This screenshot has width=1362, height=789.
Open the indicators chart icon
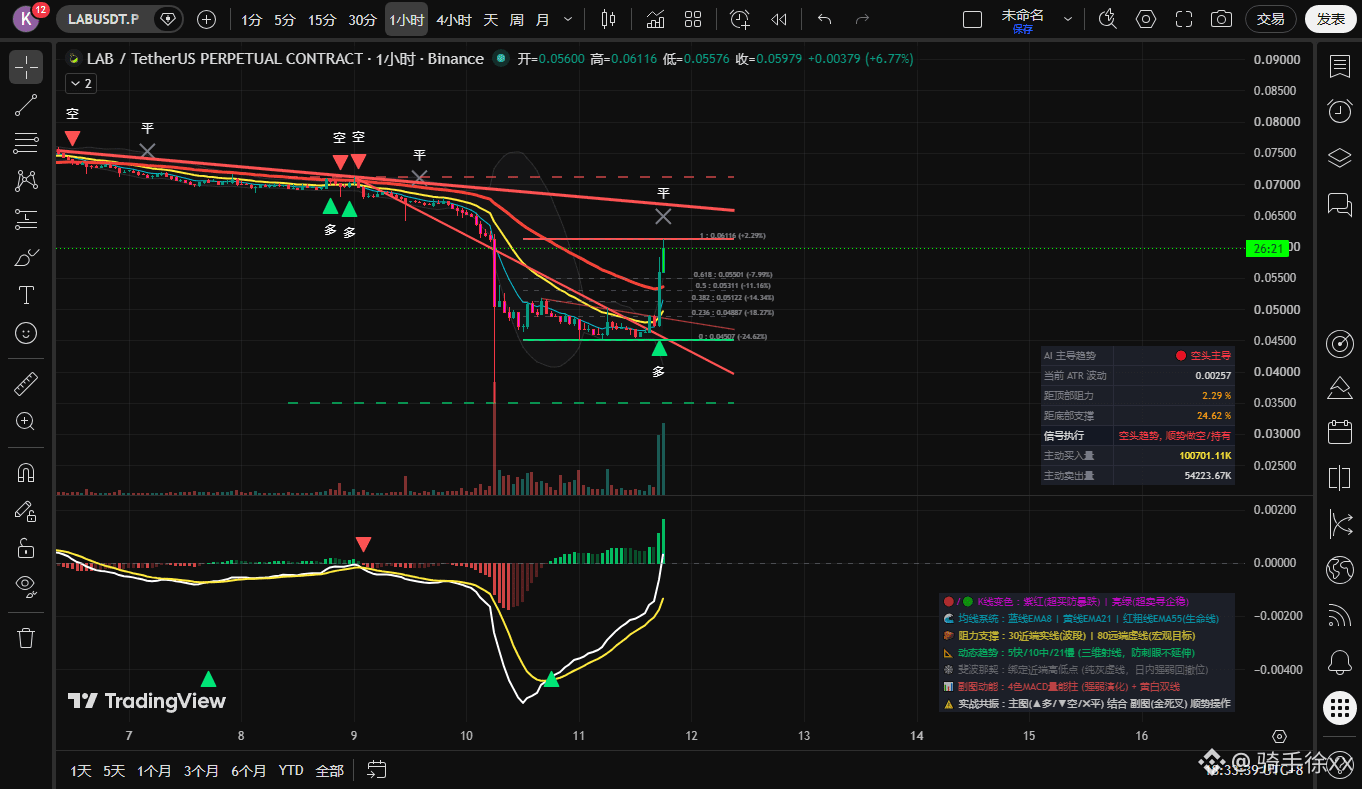click(655, 19)
